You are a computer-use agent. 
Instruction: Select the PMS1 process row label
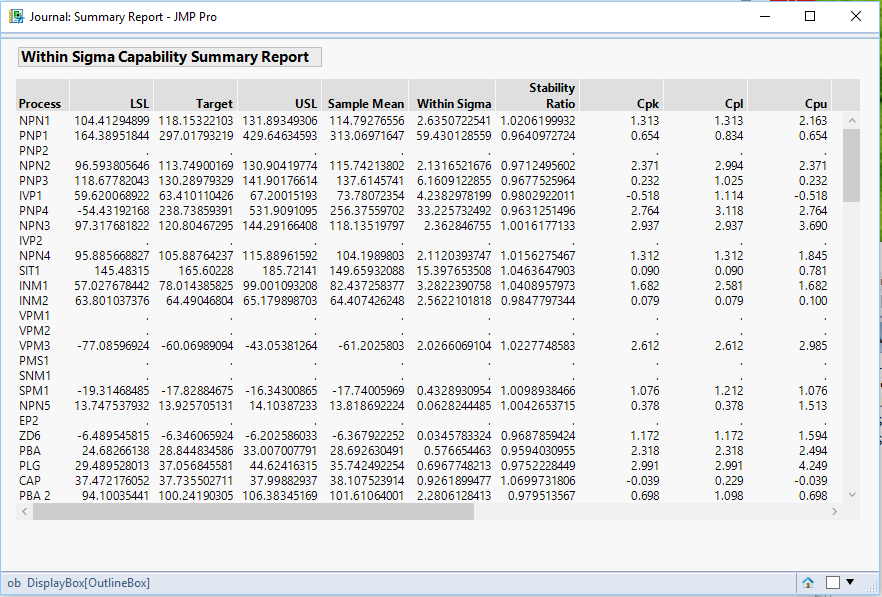tap(34, 361)
